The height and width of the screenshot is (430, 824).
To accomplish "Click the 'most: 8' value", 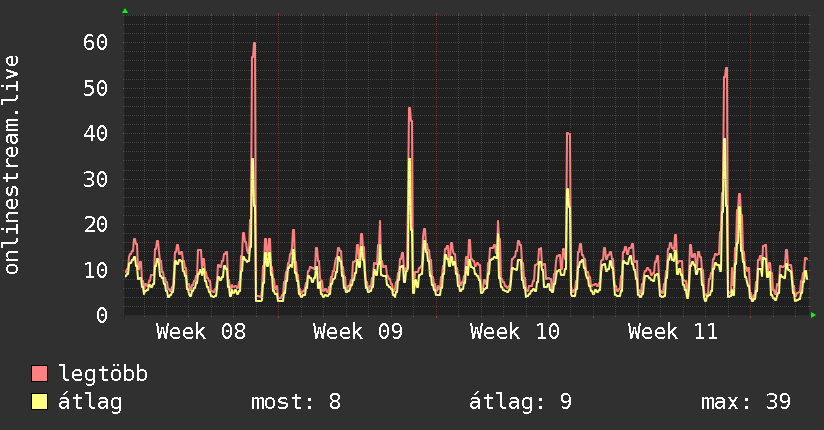I will click(296, 402).
